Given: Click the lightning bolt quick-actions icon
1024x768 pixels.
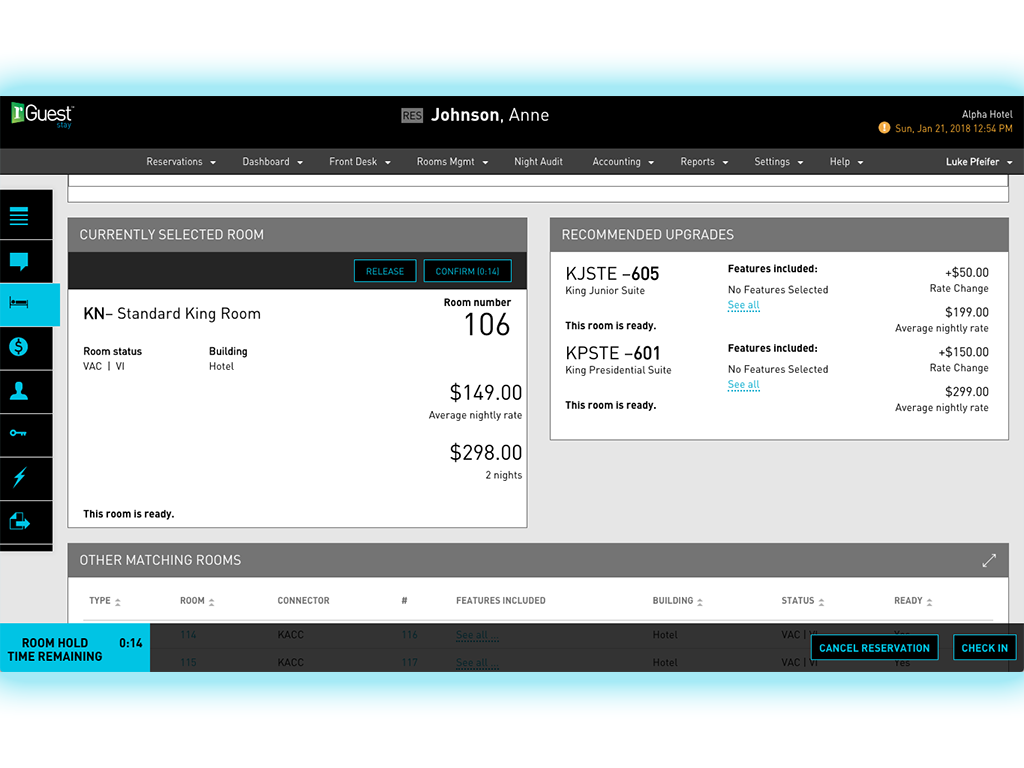Looking at the screenshot, I should click(x=26, y=478).
